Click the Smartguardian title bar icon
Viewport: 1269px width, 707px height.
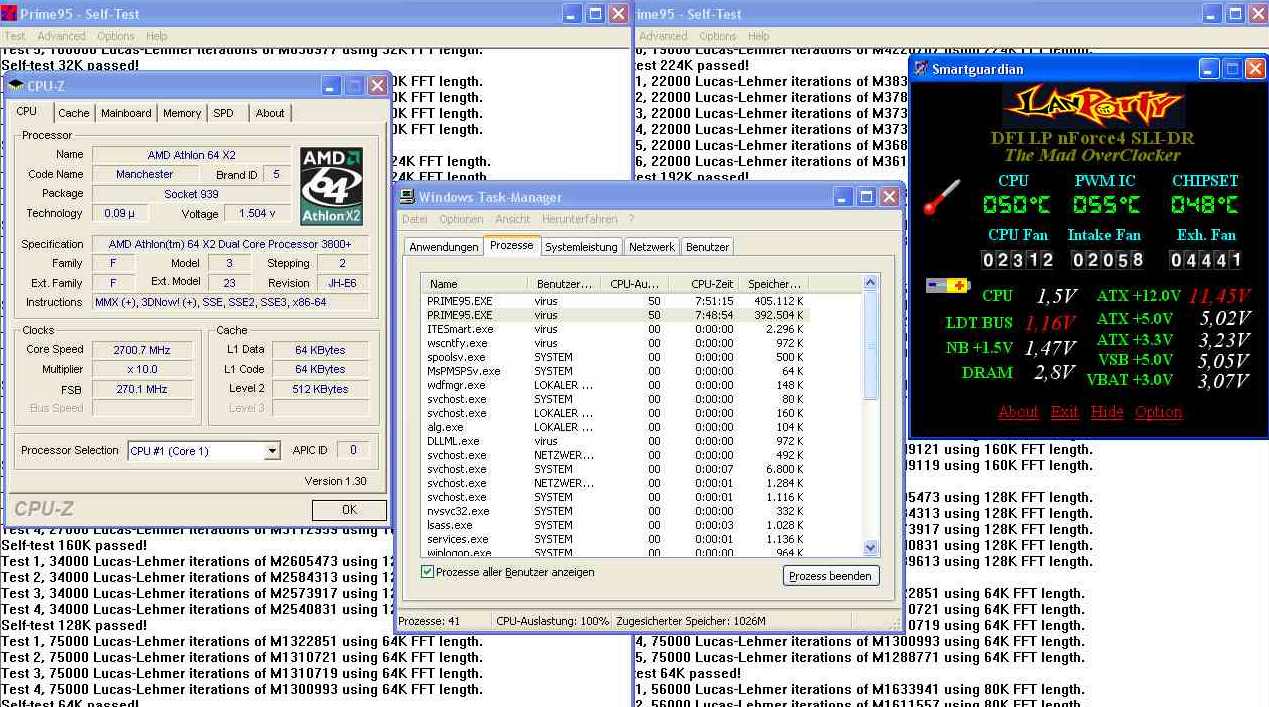[921, 69]
